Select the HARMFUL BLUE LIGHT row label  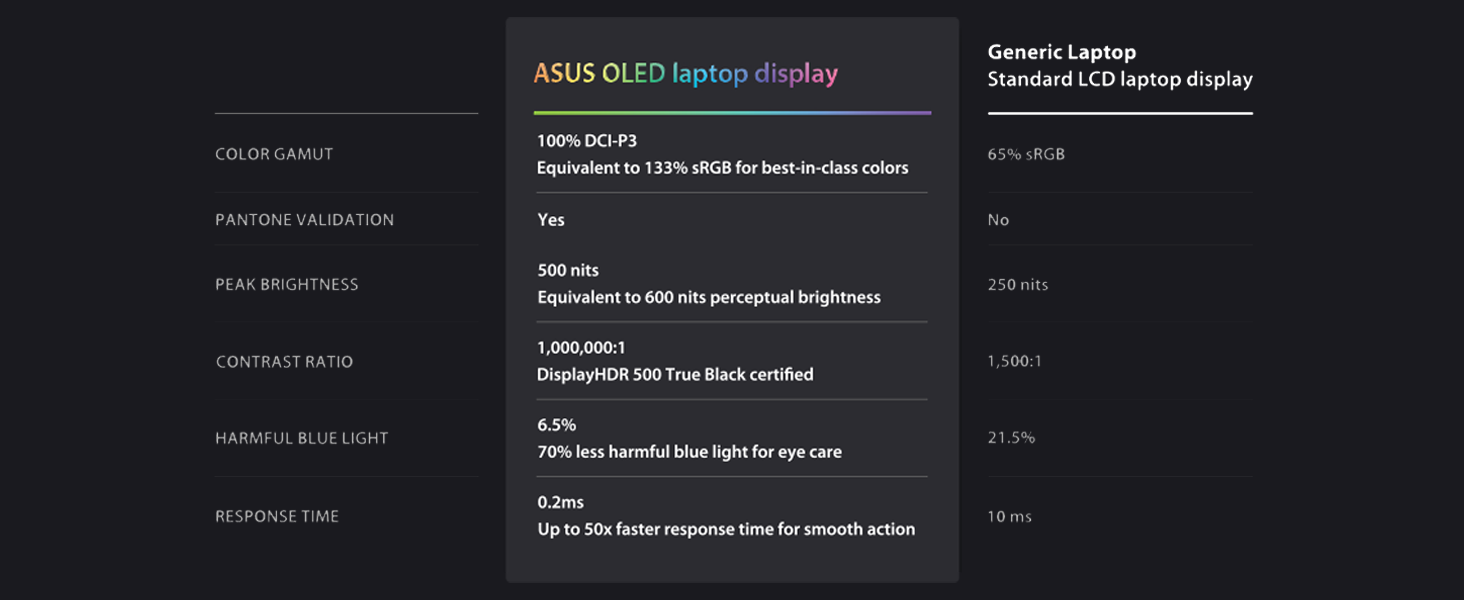click(301, 438)
